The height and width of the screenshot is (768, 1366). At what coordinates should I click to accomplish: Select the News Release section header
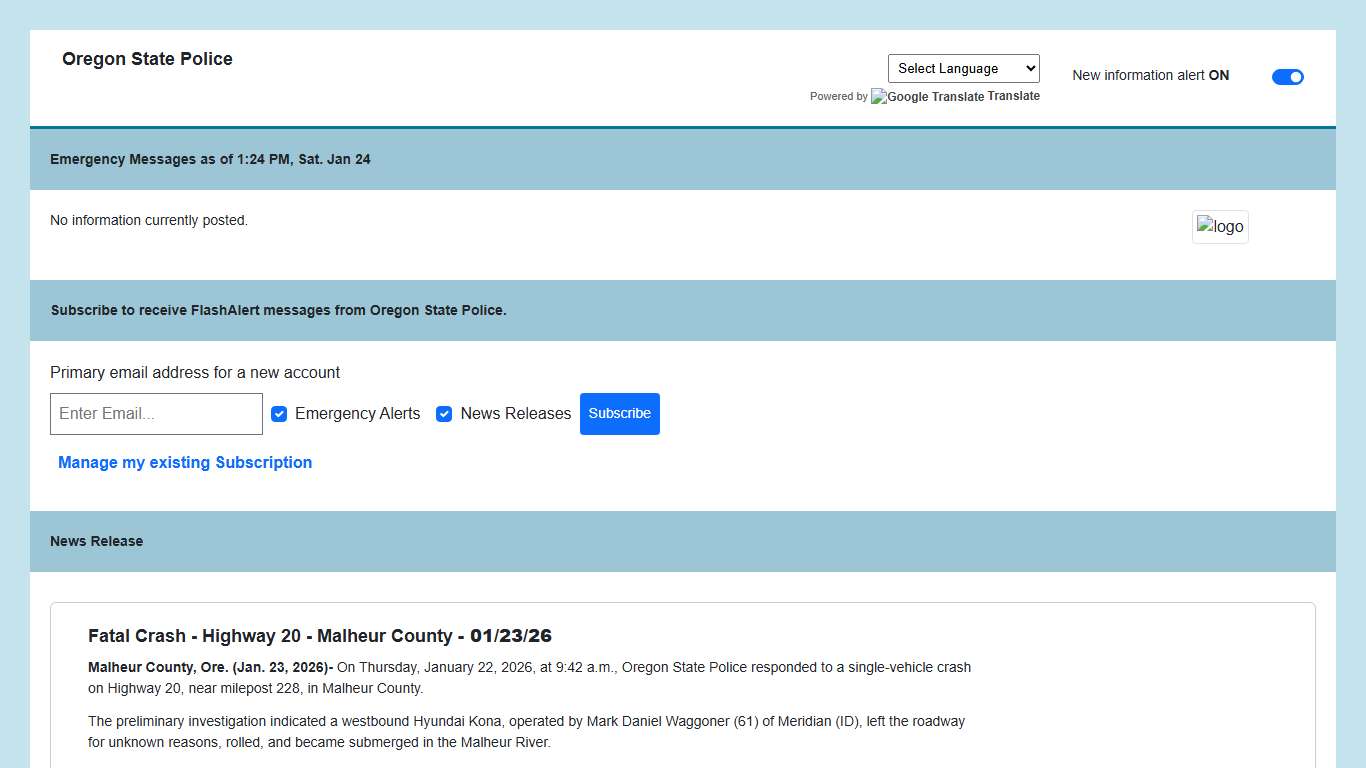(x=96, y=541)
